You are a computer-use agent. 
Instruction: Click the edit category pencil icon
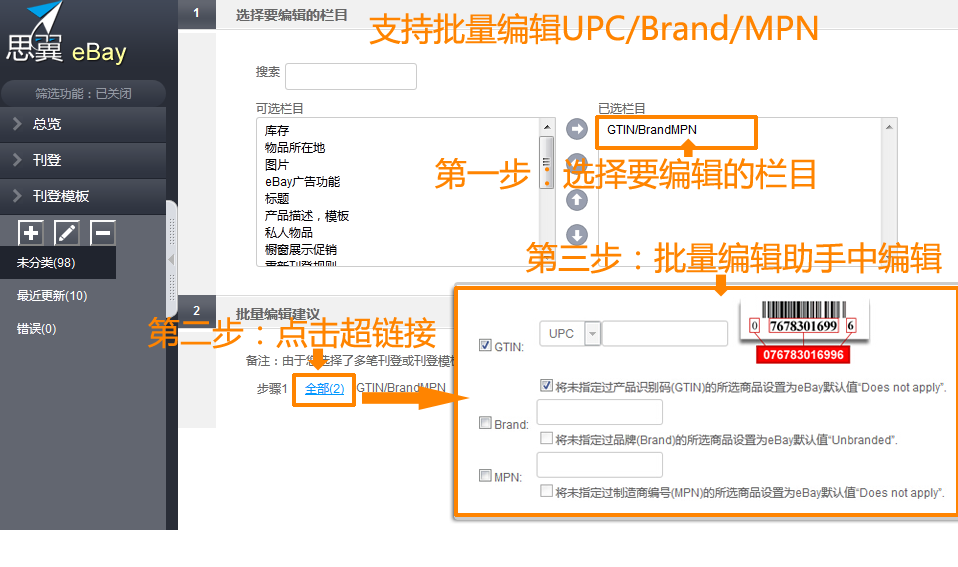[x=67, y=233]
